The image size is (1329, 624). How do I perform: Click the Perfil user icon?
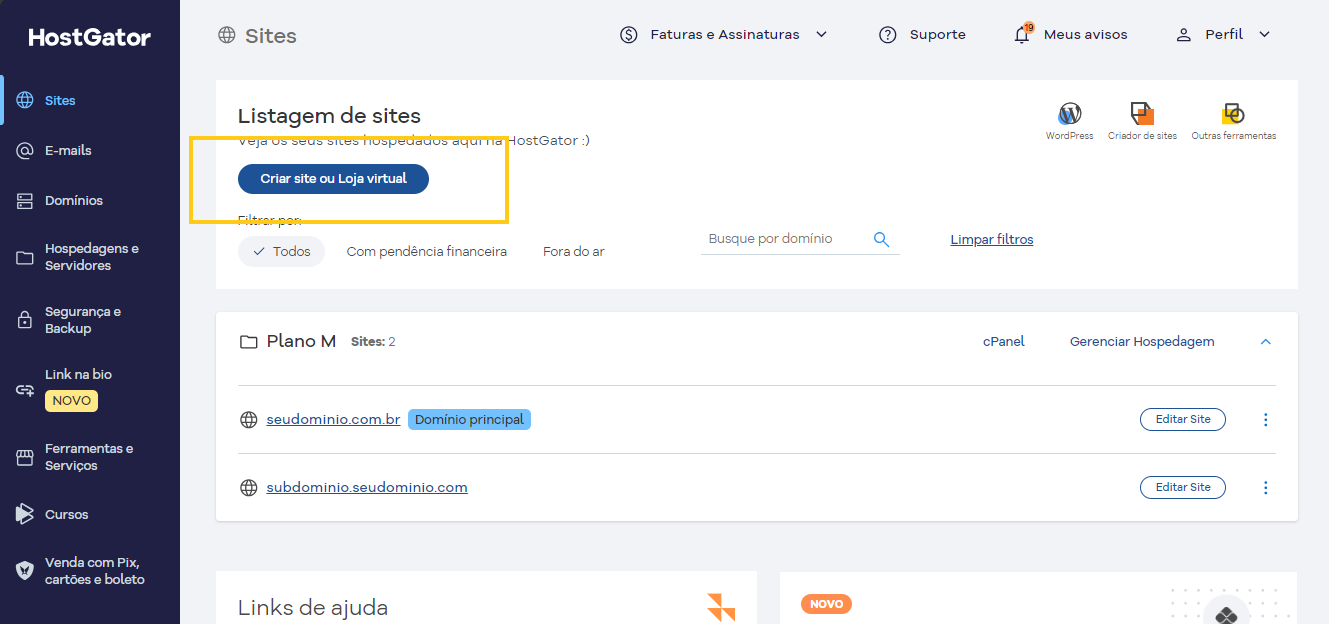pyautogui.click(x=1184, y=35)
